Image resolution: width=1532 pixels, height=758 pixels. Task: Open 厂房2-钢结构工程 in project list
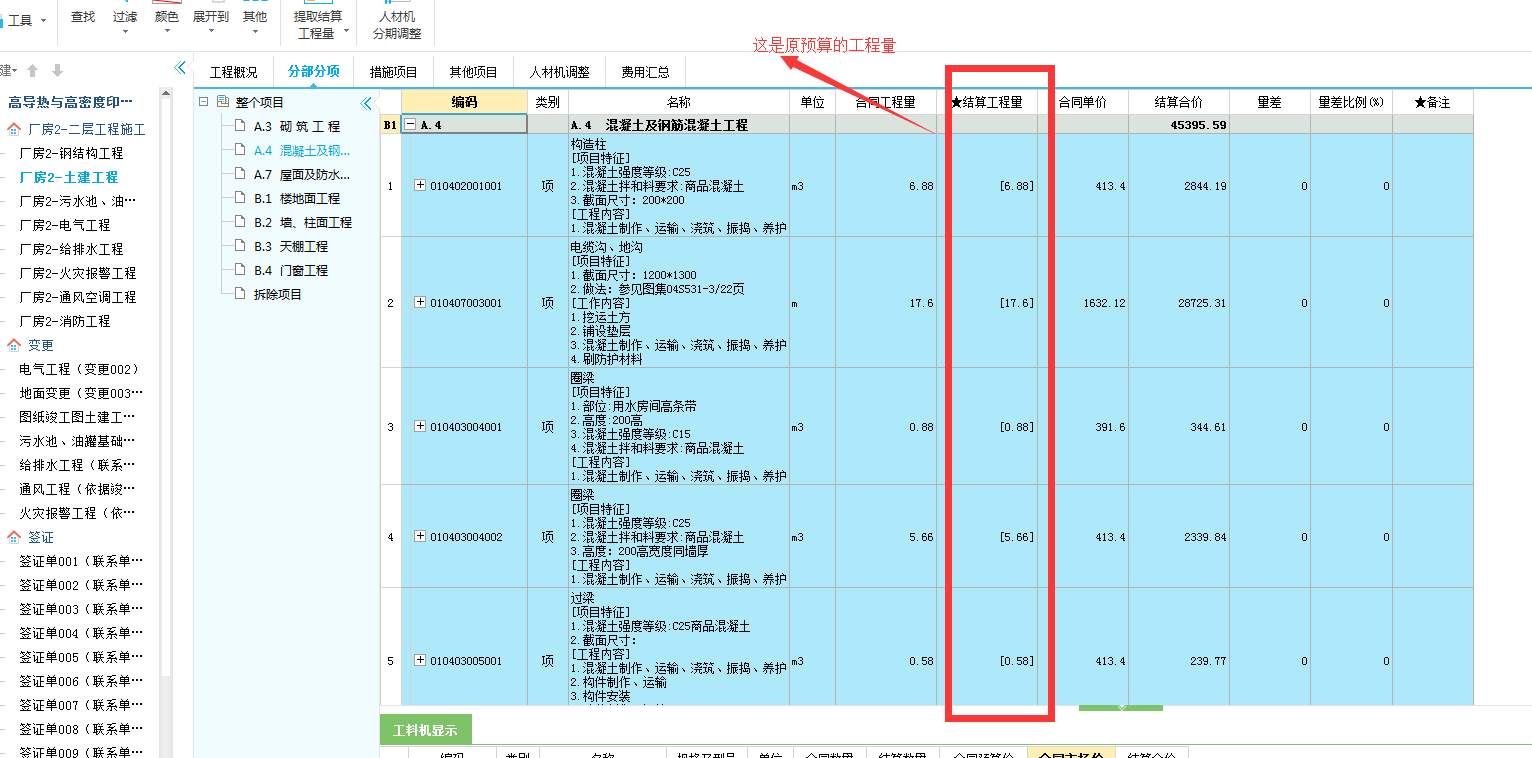71,153
